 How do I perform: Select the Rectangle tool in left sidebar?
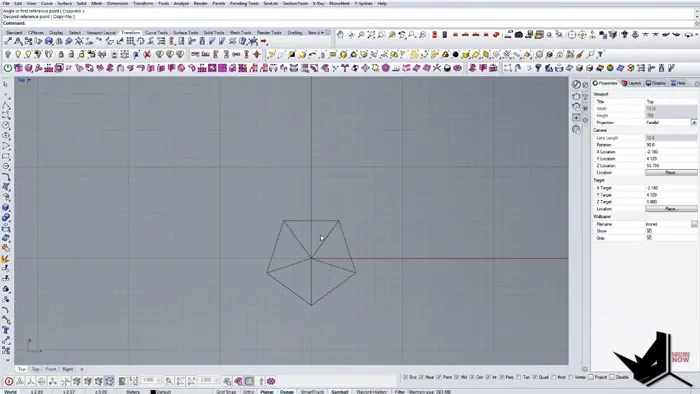pos(6,156)
